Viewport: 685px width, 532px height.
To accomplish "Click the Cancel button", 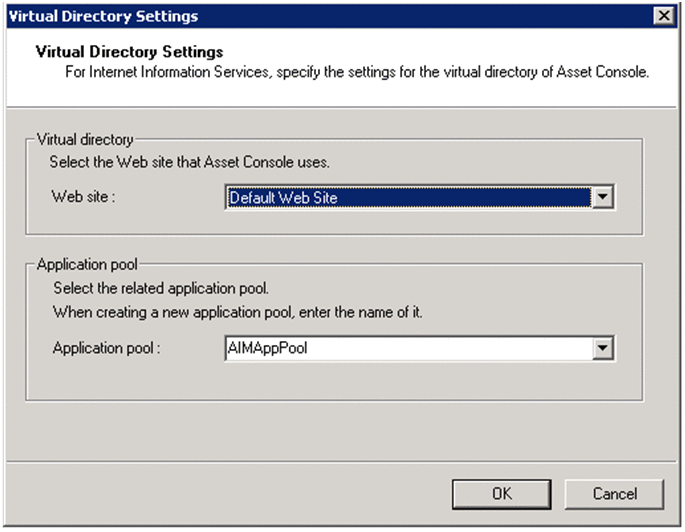I will (x=614, y=493).
